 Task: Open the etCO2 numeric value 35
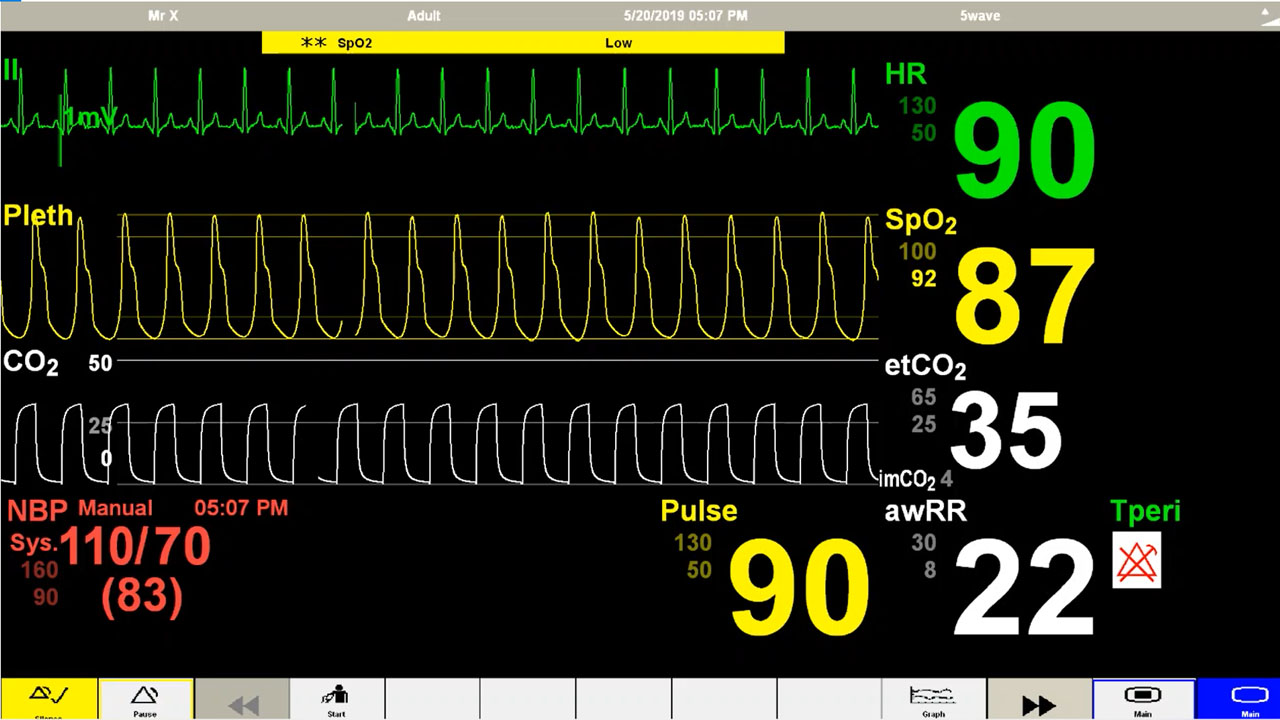pyautogui.click(x=1005, y=432)
